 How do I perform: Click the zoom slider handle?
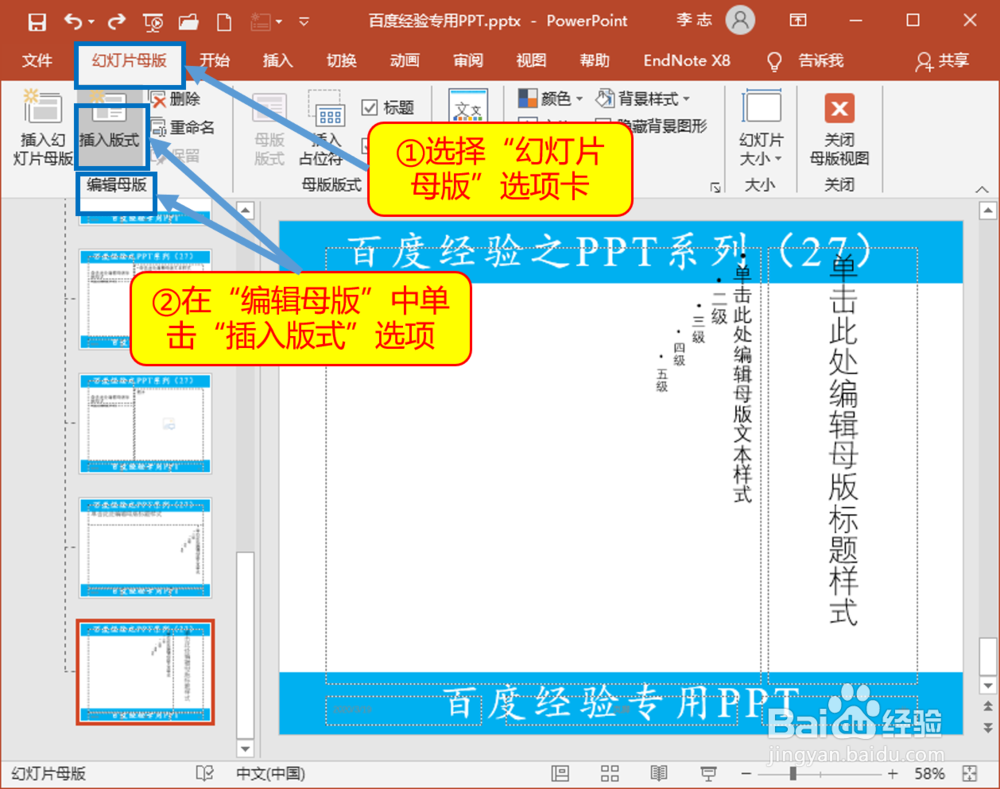pos(793,774)
